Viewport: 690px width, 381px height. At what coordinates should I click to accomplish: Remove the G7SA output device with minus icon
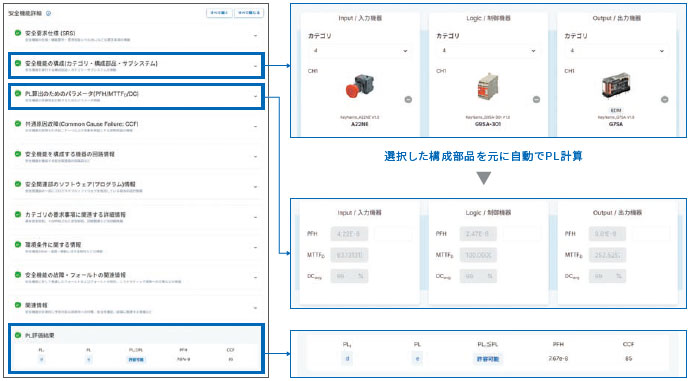pos(664,99)
